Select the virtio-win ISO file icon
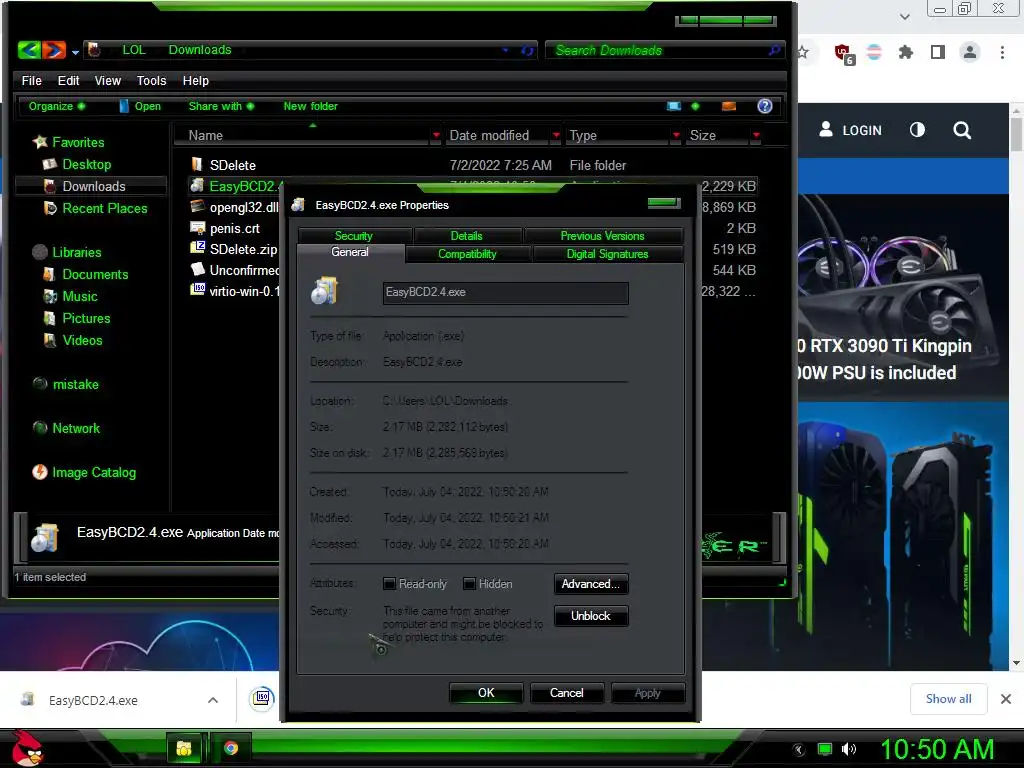 pyautogui.click(x=197, y=290)
